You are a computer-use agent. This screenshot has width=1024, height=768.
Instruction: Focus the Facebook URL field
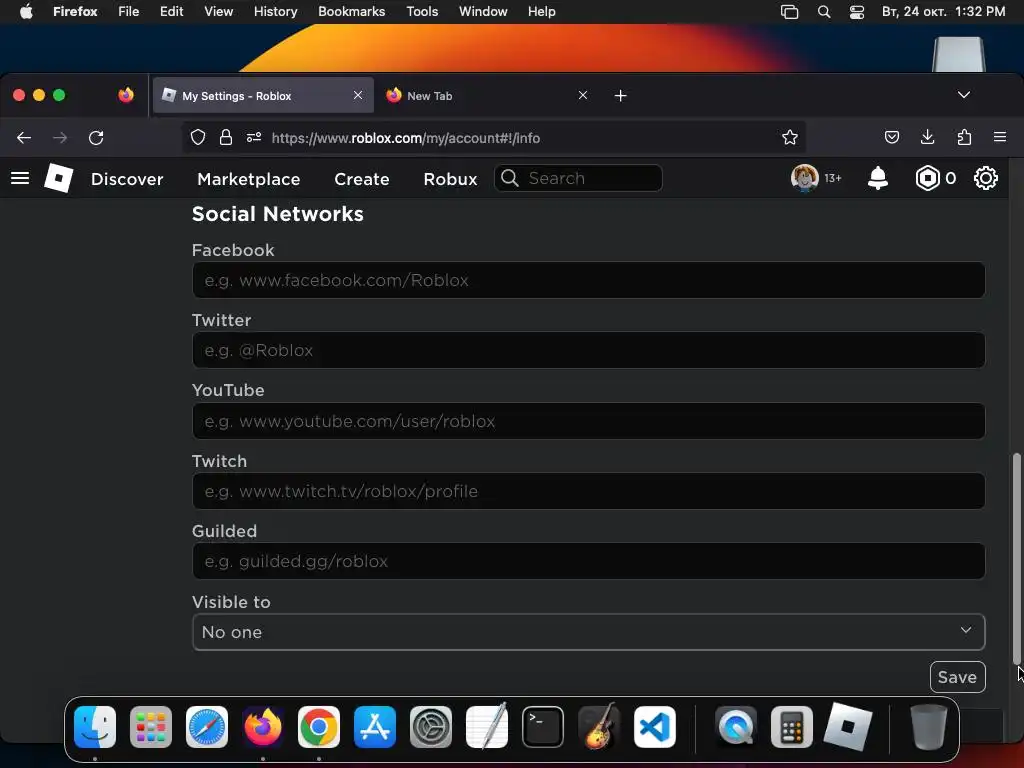(x=588, y=280)
